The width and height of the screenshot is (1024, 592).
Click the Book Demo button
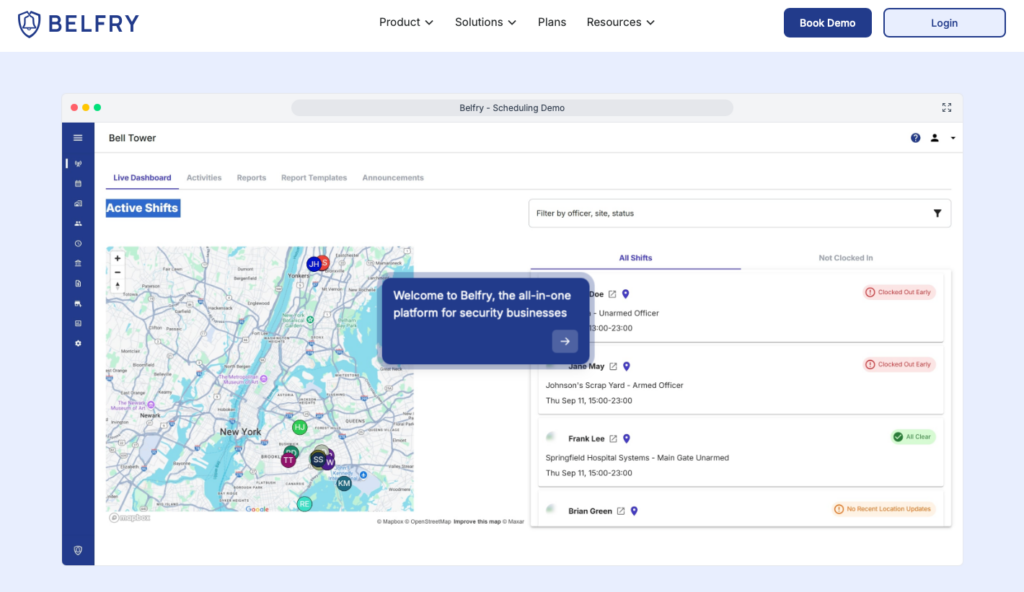(x=827, y=23)
